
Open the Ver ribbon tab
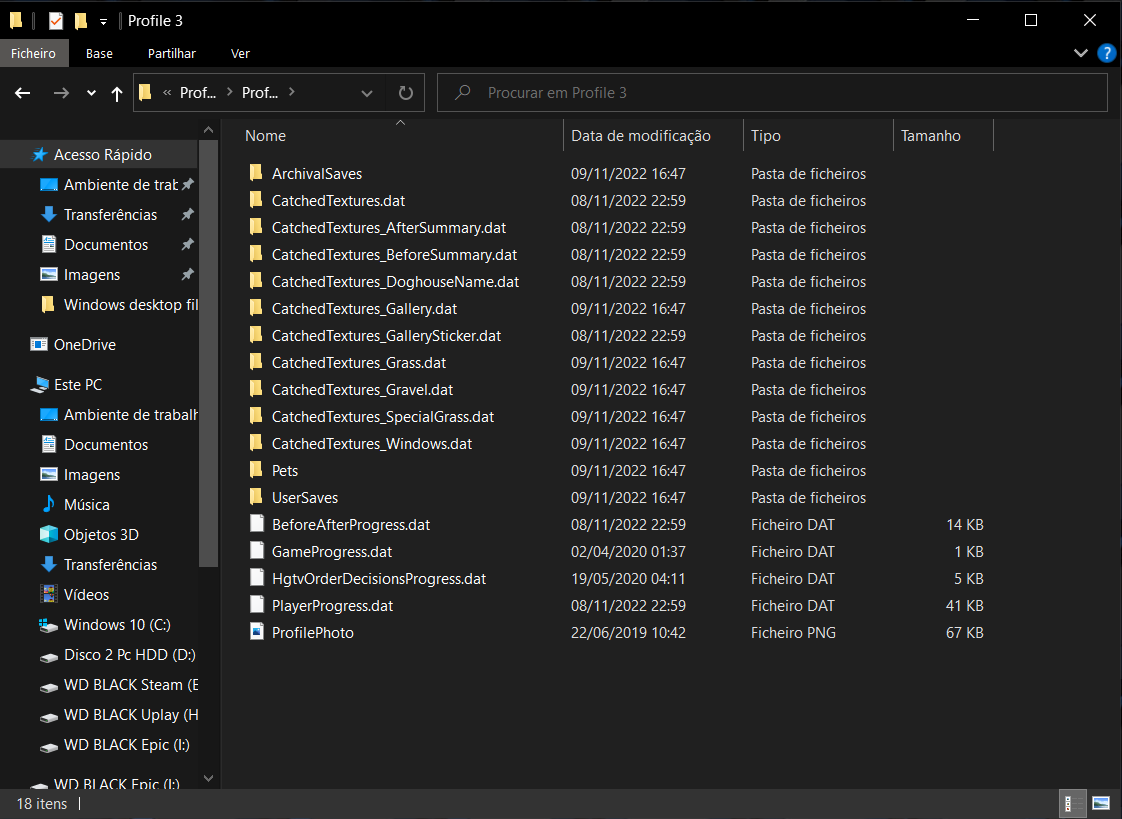240,53
